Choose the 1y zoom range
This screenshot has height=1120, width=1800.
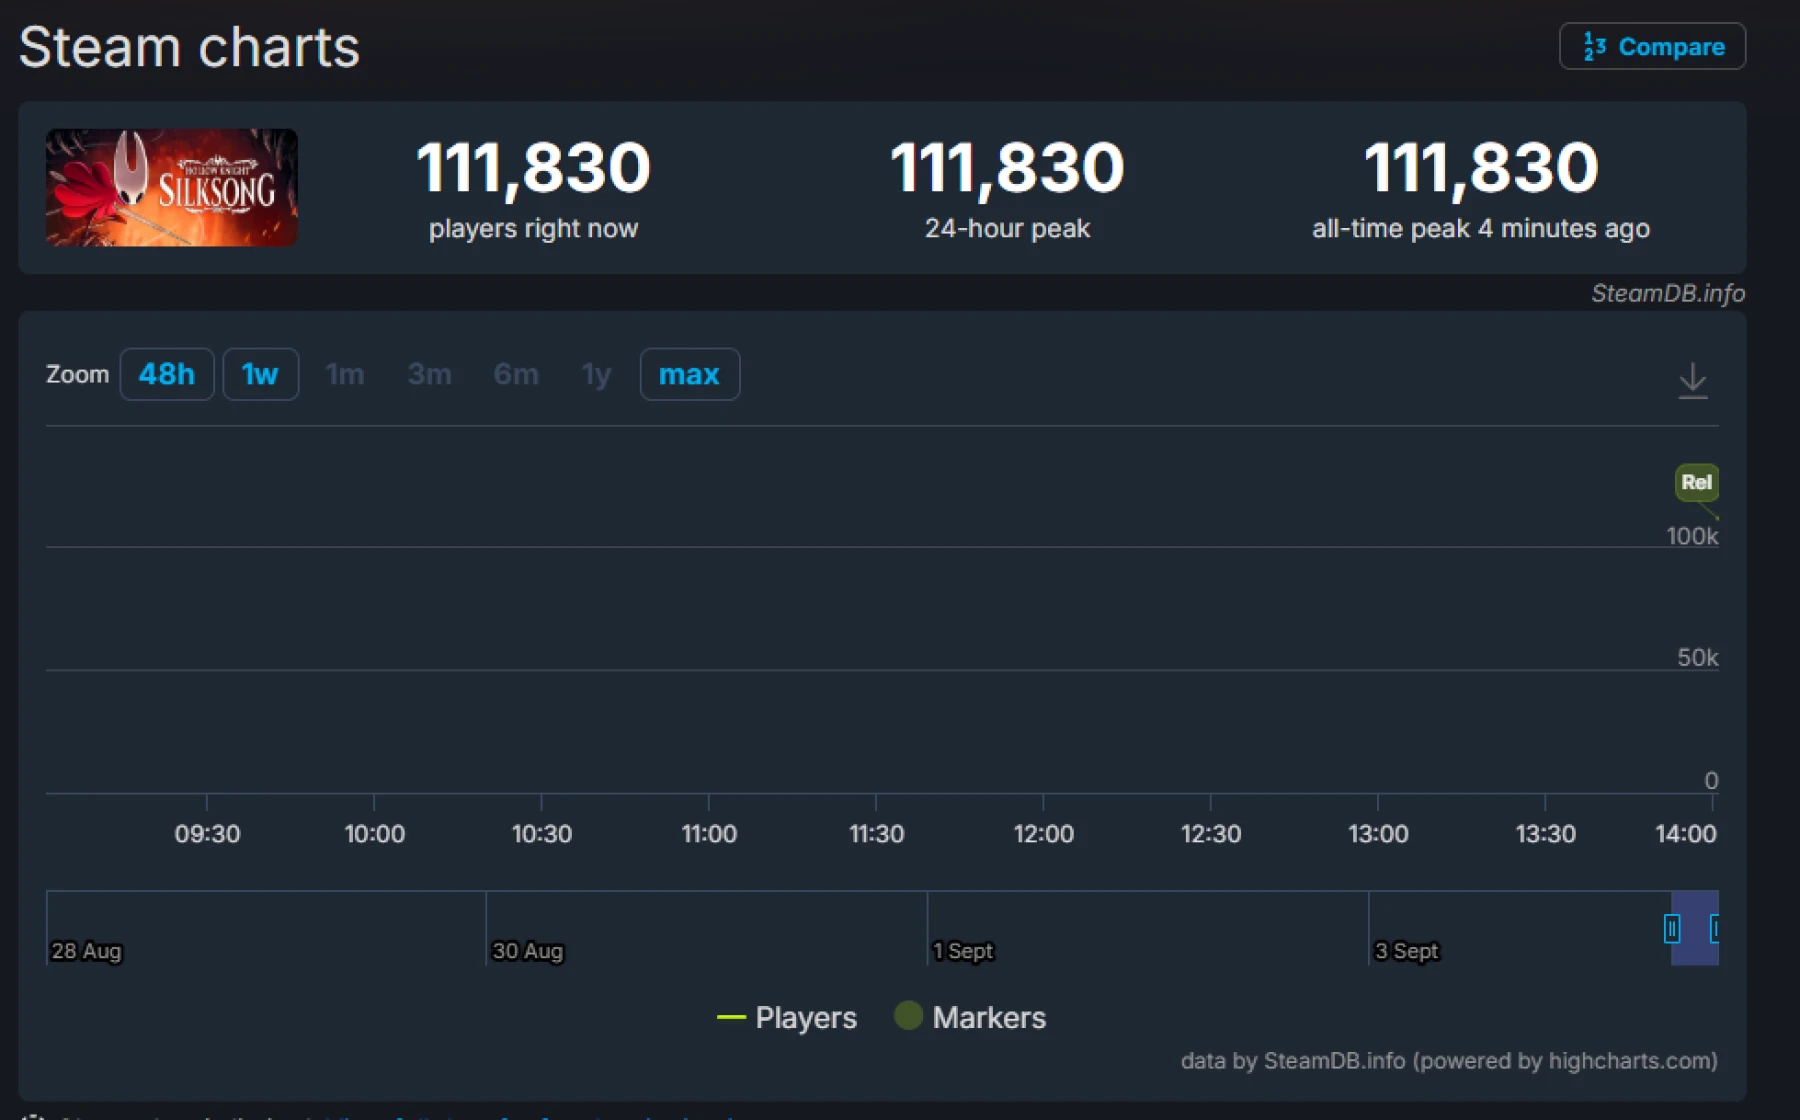tap(596, 374)
